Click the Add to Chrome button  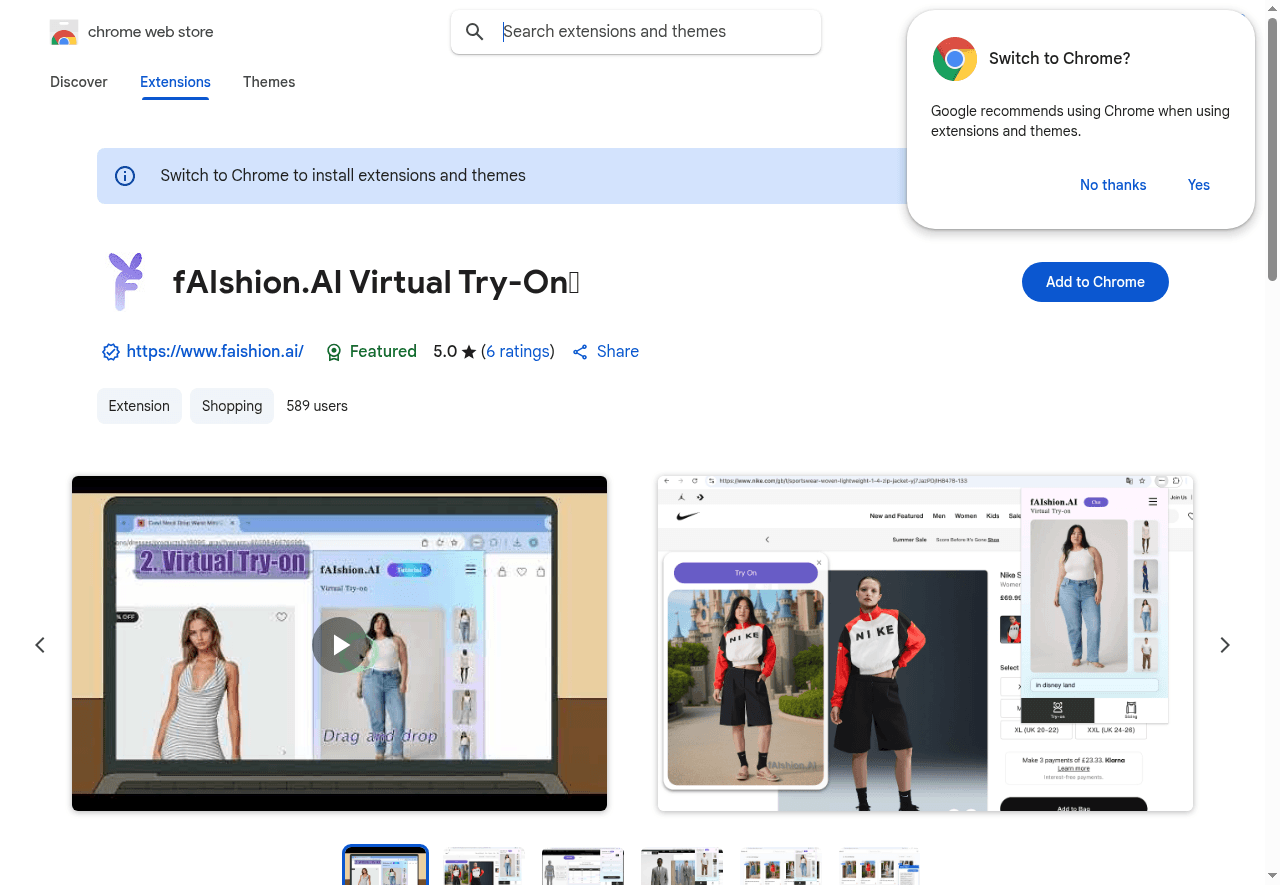pyautogui.click(x=1095, y=282)
